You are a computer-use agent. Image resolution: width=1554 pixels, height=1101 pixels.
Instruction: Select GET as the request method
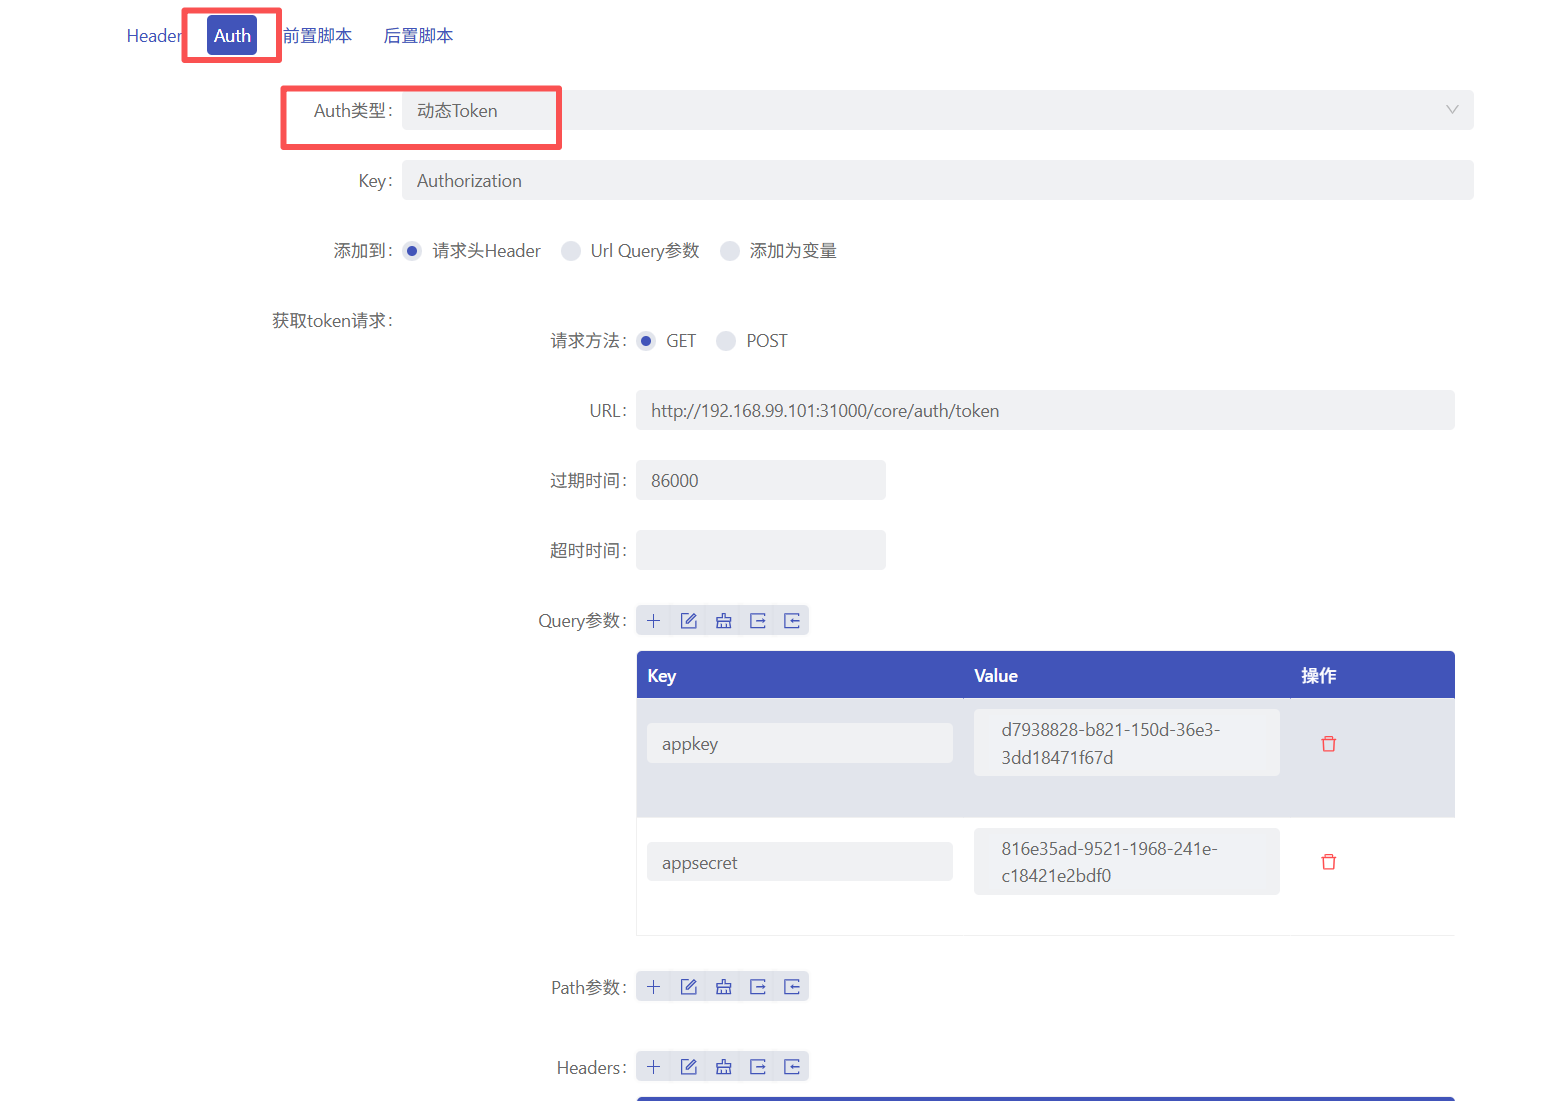pyautogui.click(x=646, y=341)
